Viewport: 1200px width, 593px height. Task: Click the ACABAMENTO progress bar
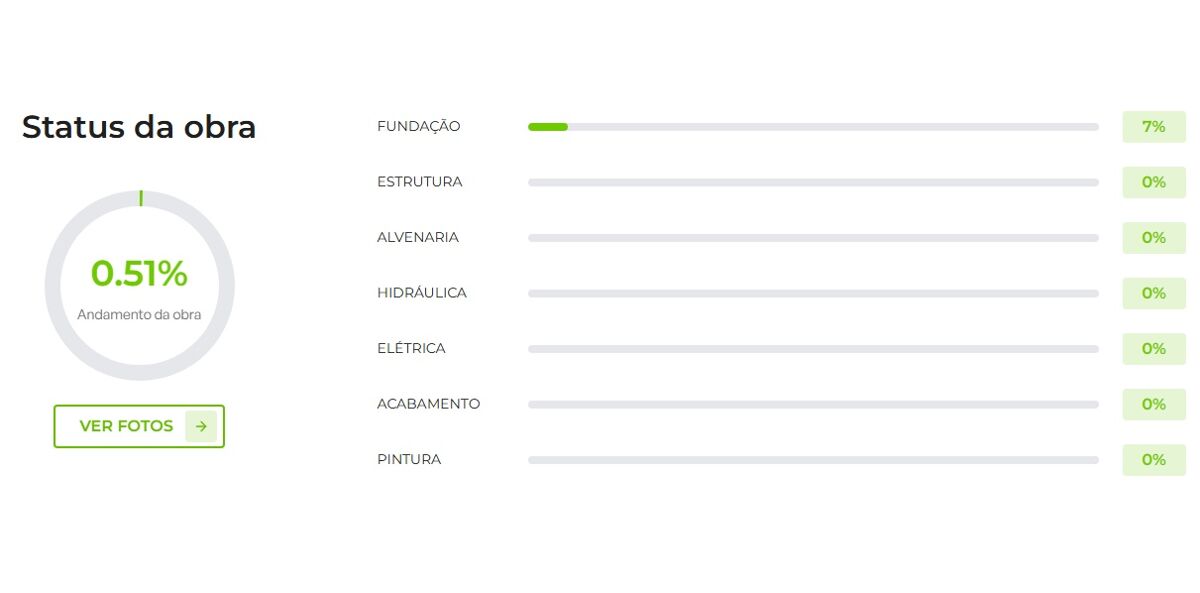(x=812, y=405)
